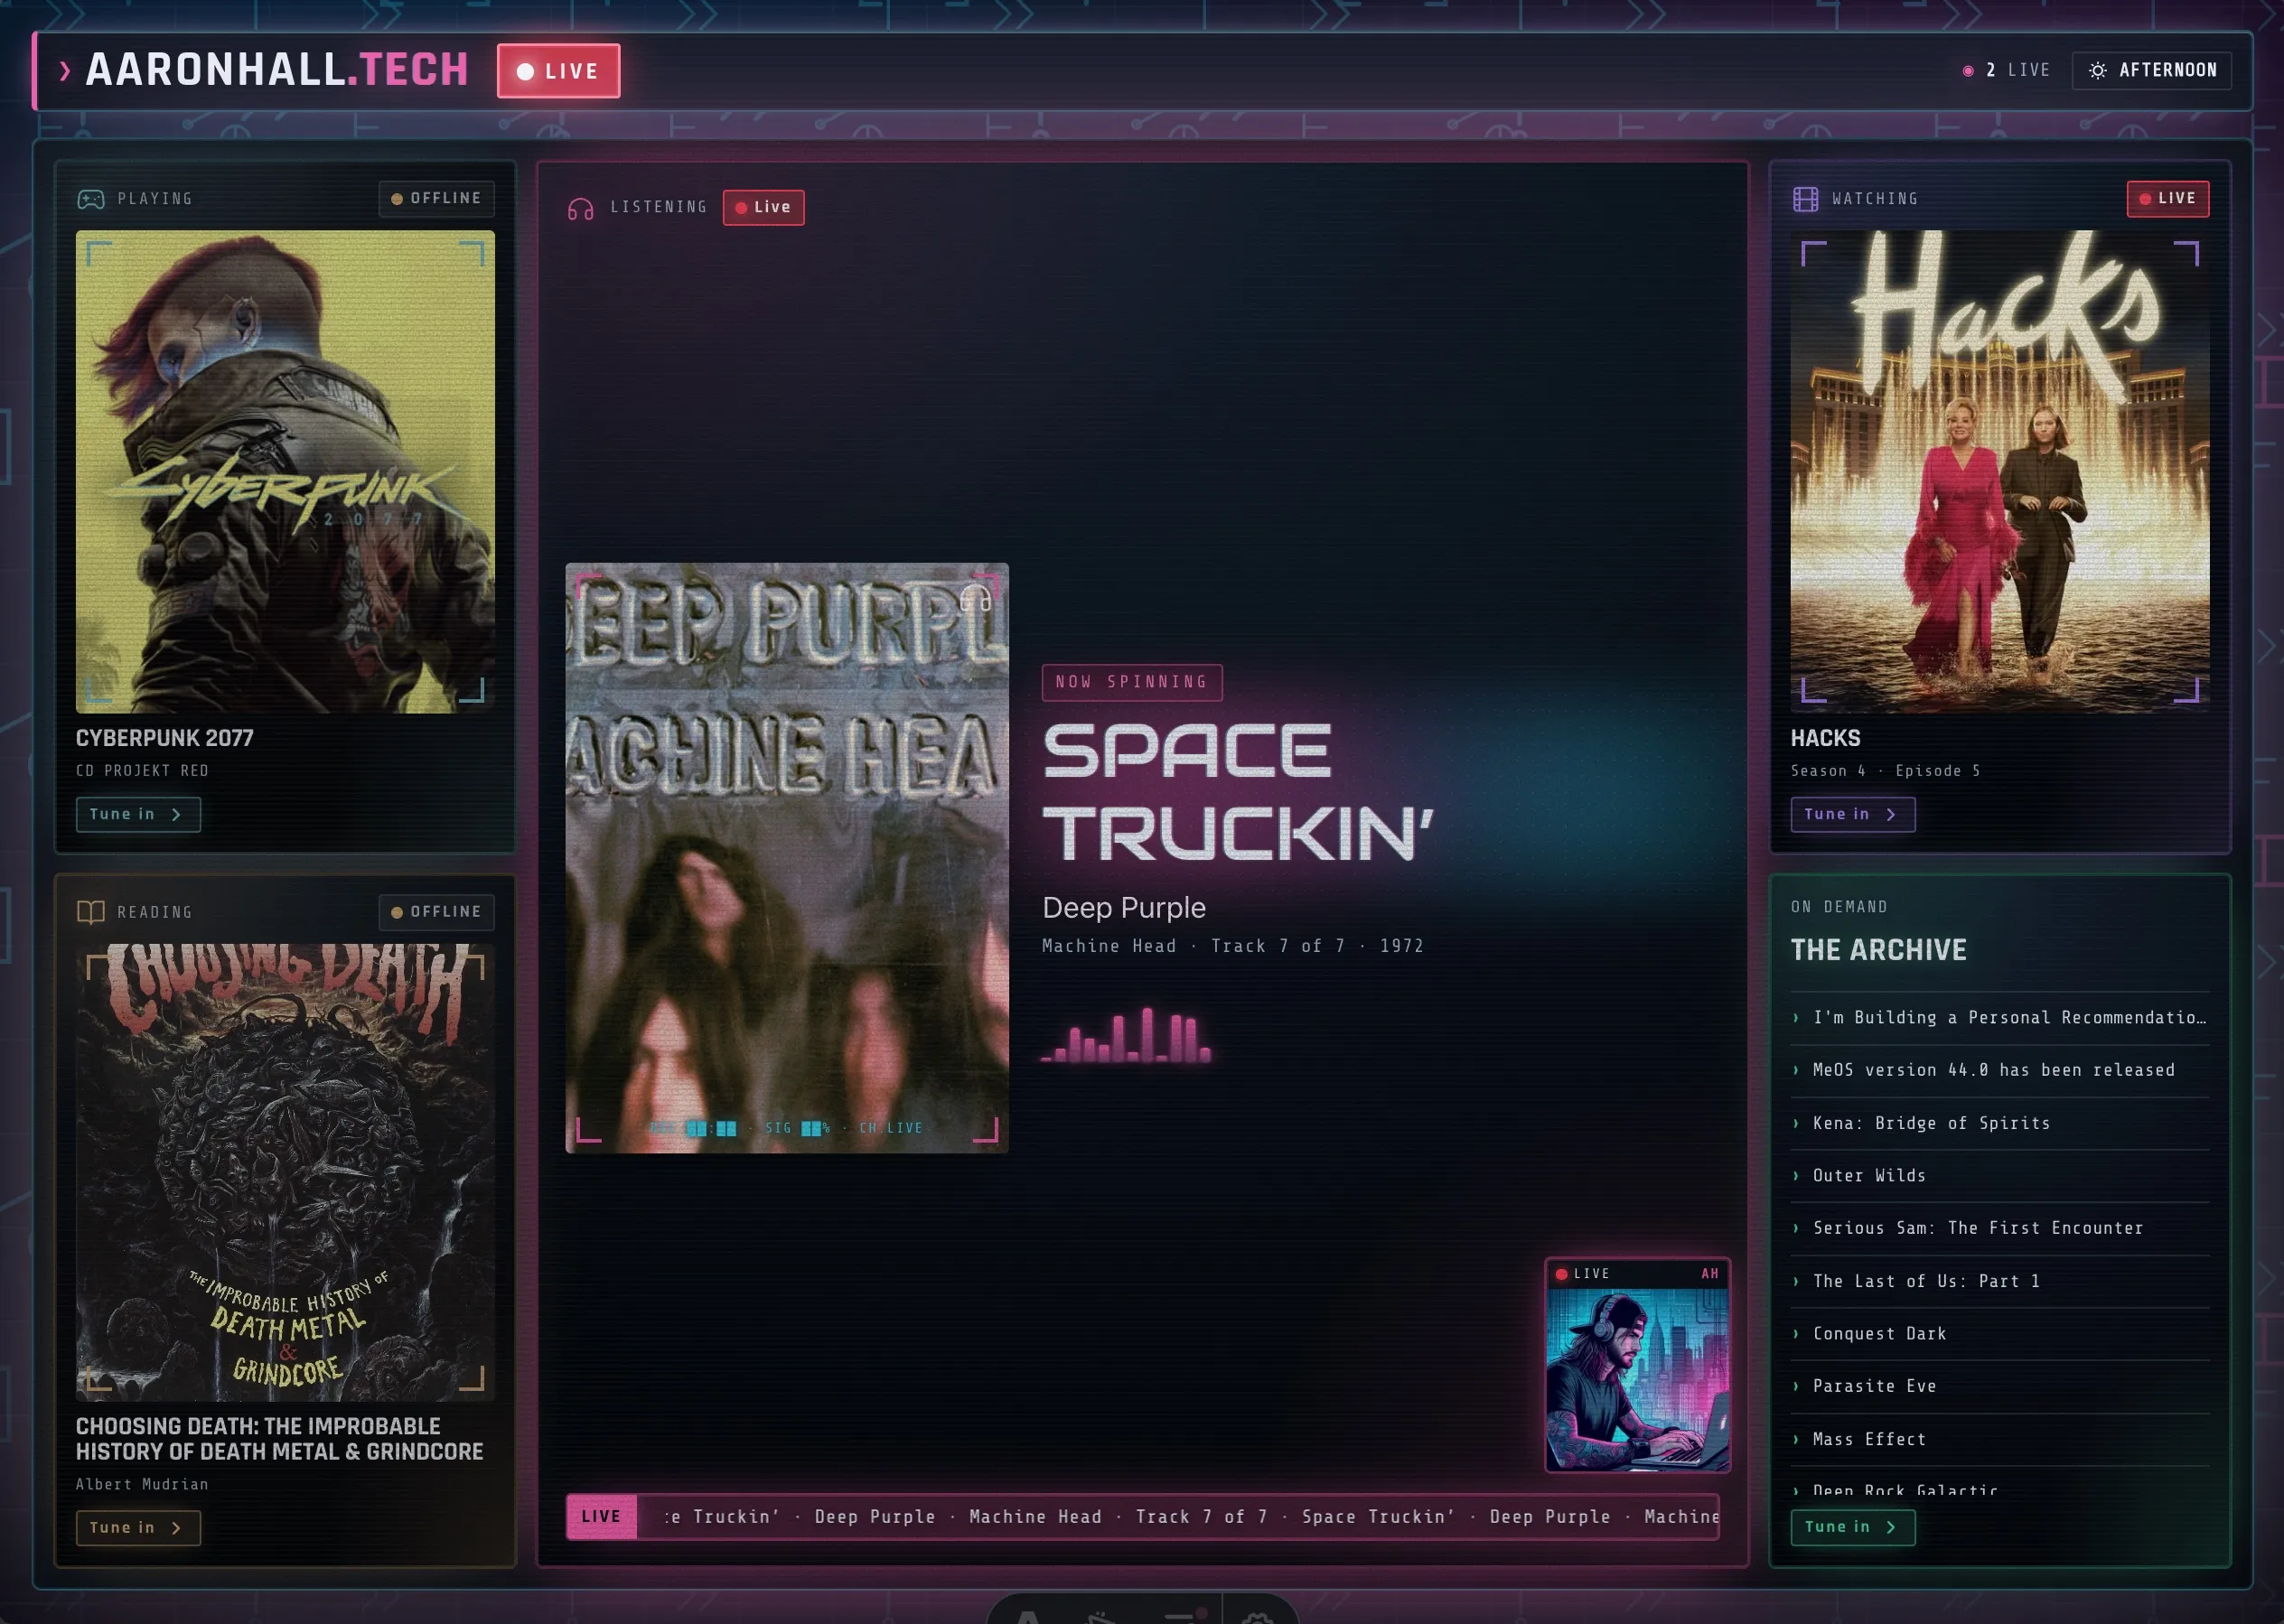Click THE ARCHIVE heading
The width and height of the screenshot is (2284, 1624).
1878,950
